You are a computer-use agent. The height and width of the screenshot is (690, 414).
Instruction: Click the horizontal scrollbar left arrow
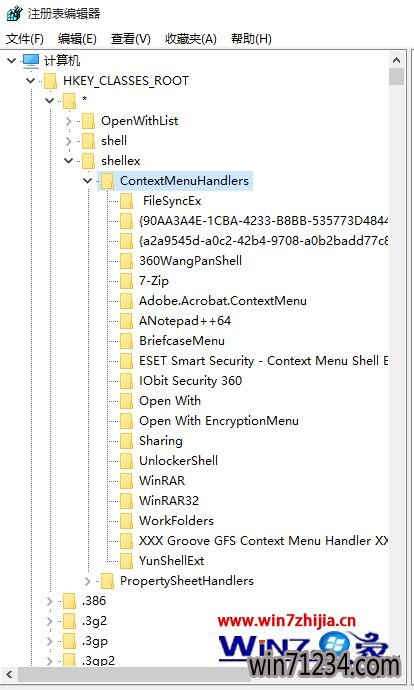10,674
